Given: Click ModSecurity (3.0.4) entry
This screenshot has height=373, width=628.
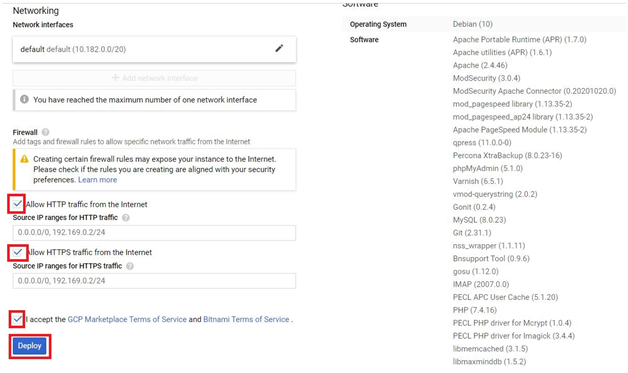Looking at the screenshot, I should pyautogui.click(x=487, y=78).
